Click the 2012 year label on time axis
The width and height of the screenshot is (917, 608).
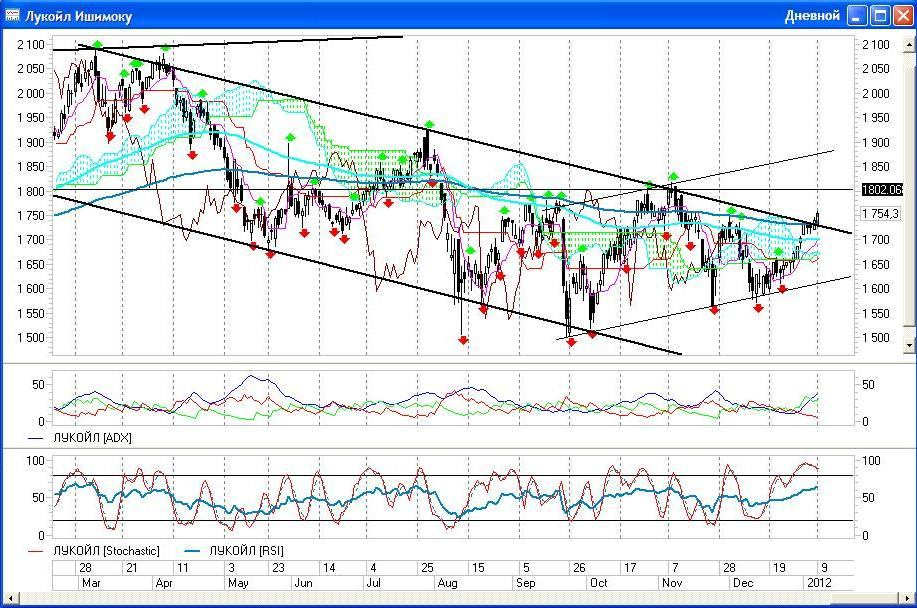click(x=817, y=582)
